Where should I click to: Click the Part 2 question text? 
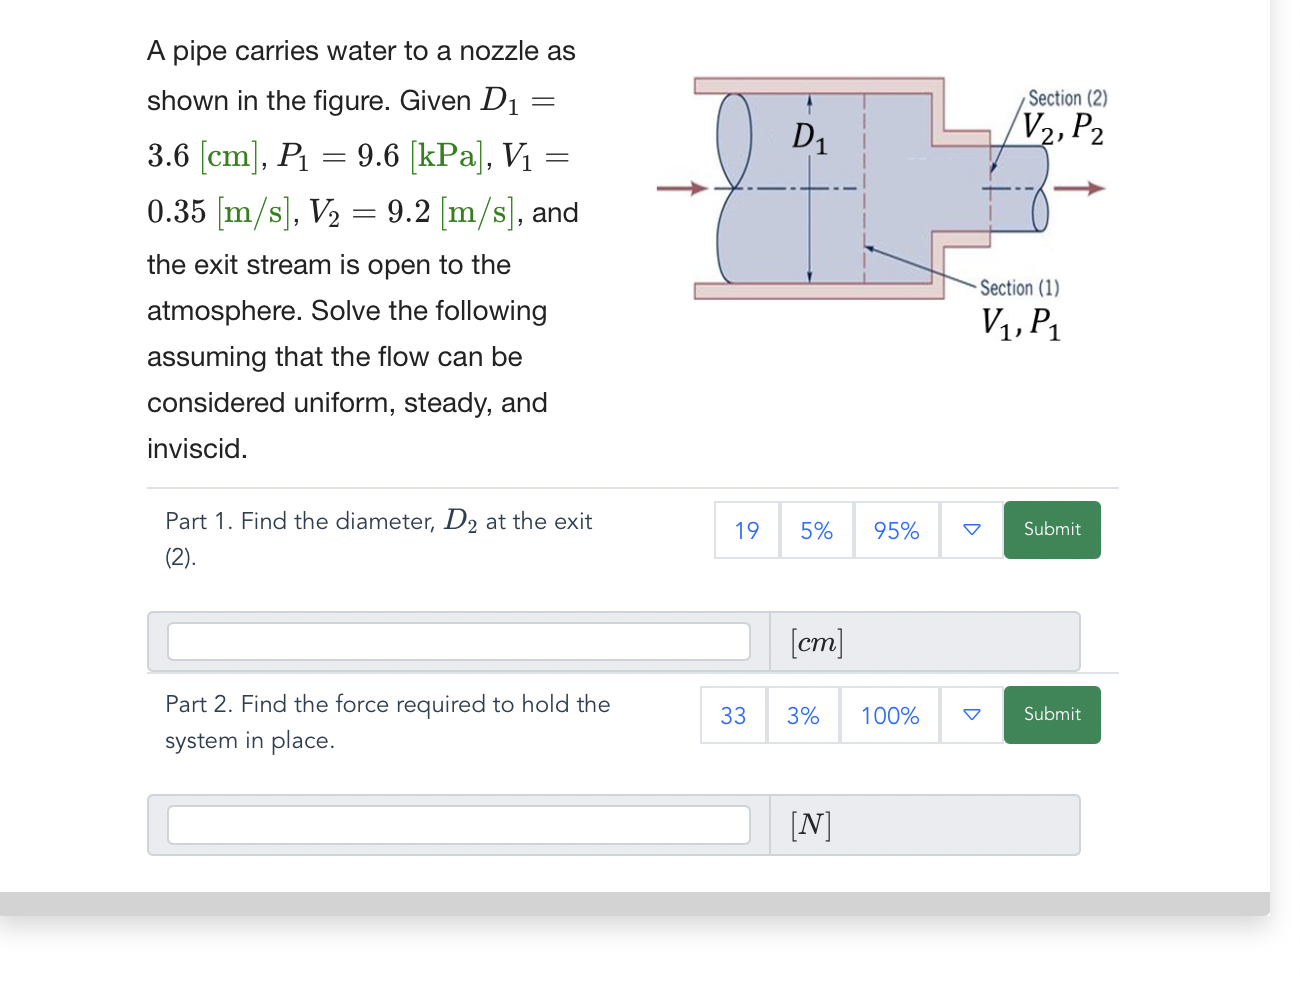(387, 721)
